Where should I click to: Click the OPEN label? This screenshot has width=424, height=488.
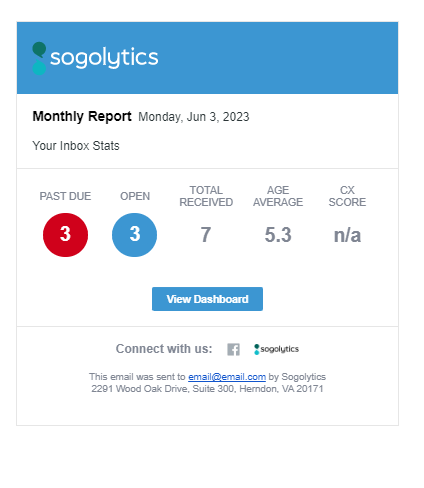[x=135, y=196]
